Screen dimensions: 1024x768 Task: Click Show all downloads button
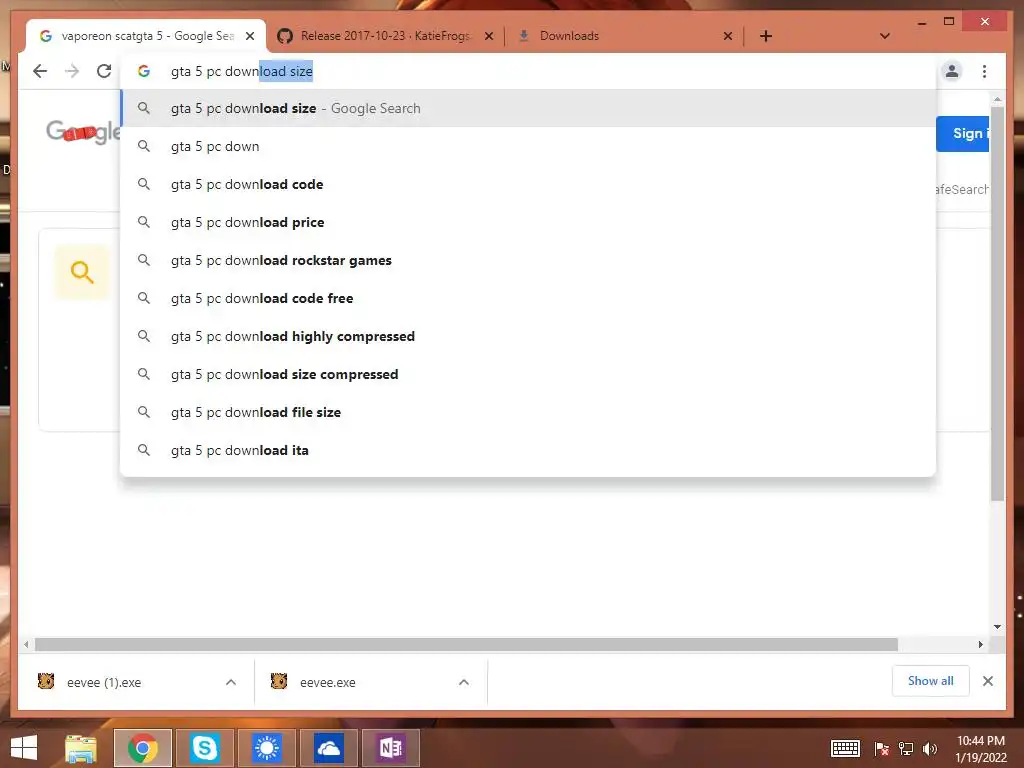click(x=931, y=681)
